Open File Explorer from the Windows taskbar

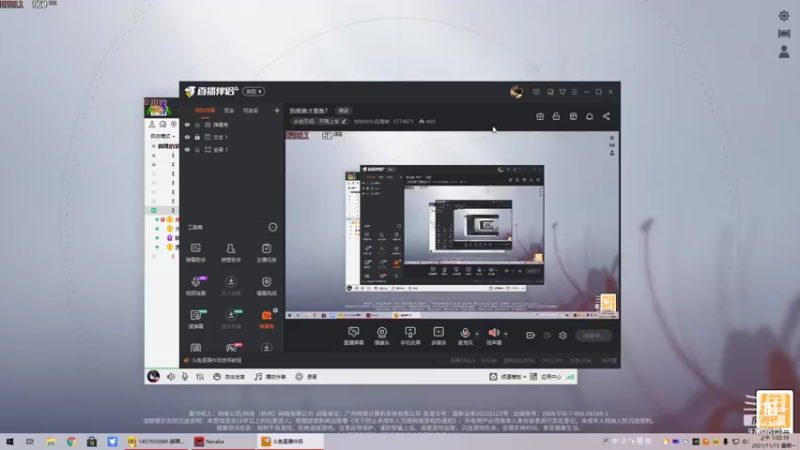[x=51, y=441]
